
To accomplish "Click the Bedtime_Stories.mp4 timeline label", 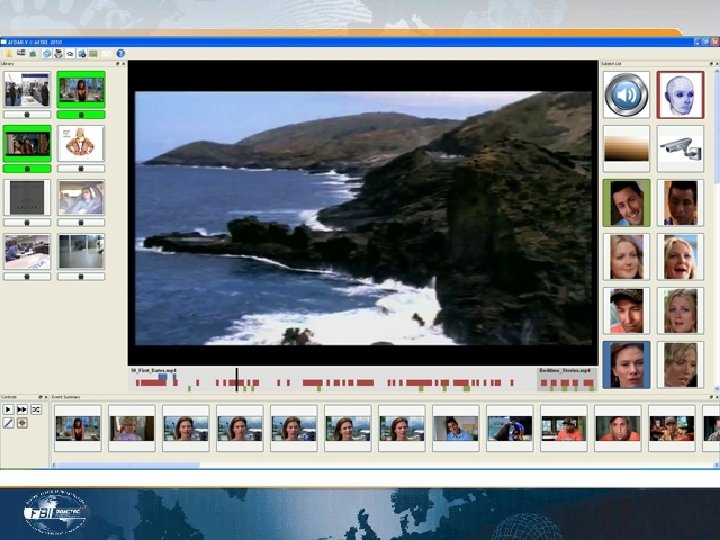I will click(565, 370).
